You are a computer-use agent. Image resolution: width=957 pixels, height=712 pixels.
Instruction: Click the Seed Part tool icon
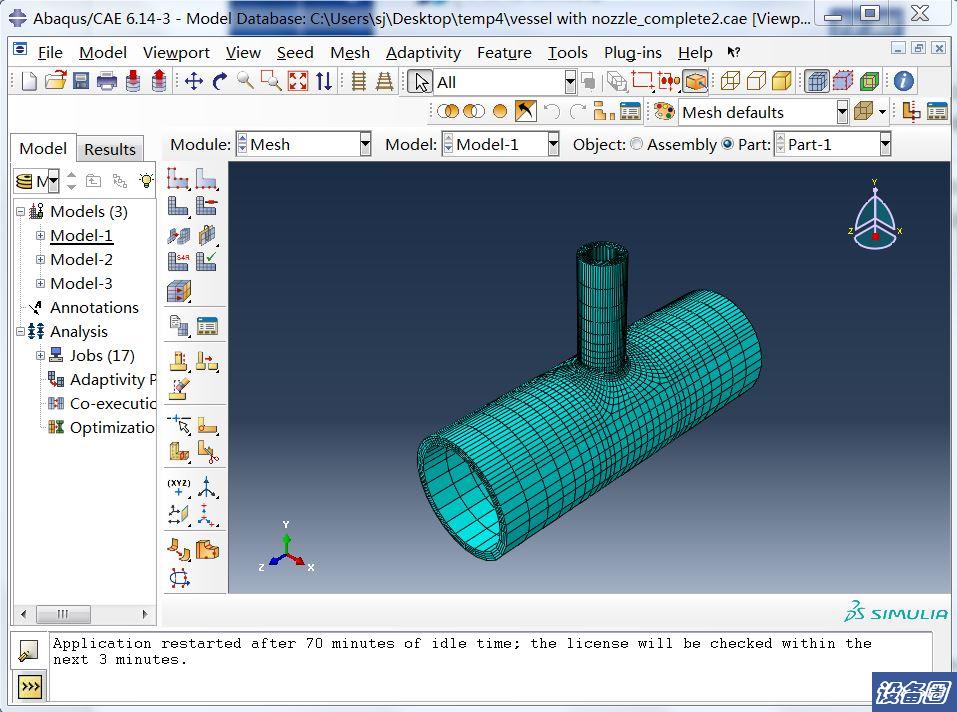(x=178, y=179)
